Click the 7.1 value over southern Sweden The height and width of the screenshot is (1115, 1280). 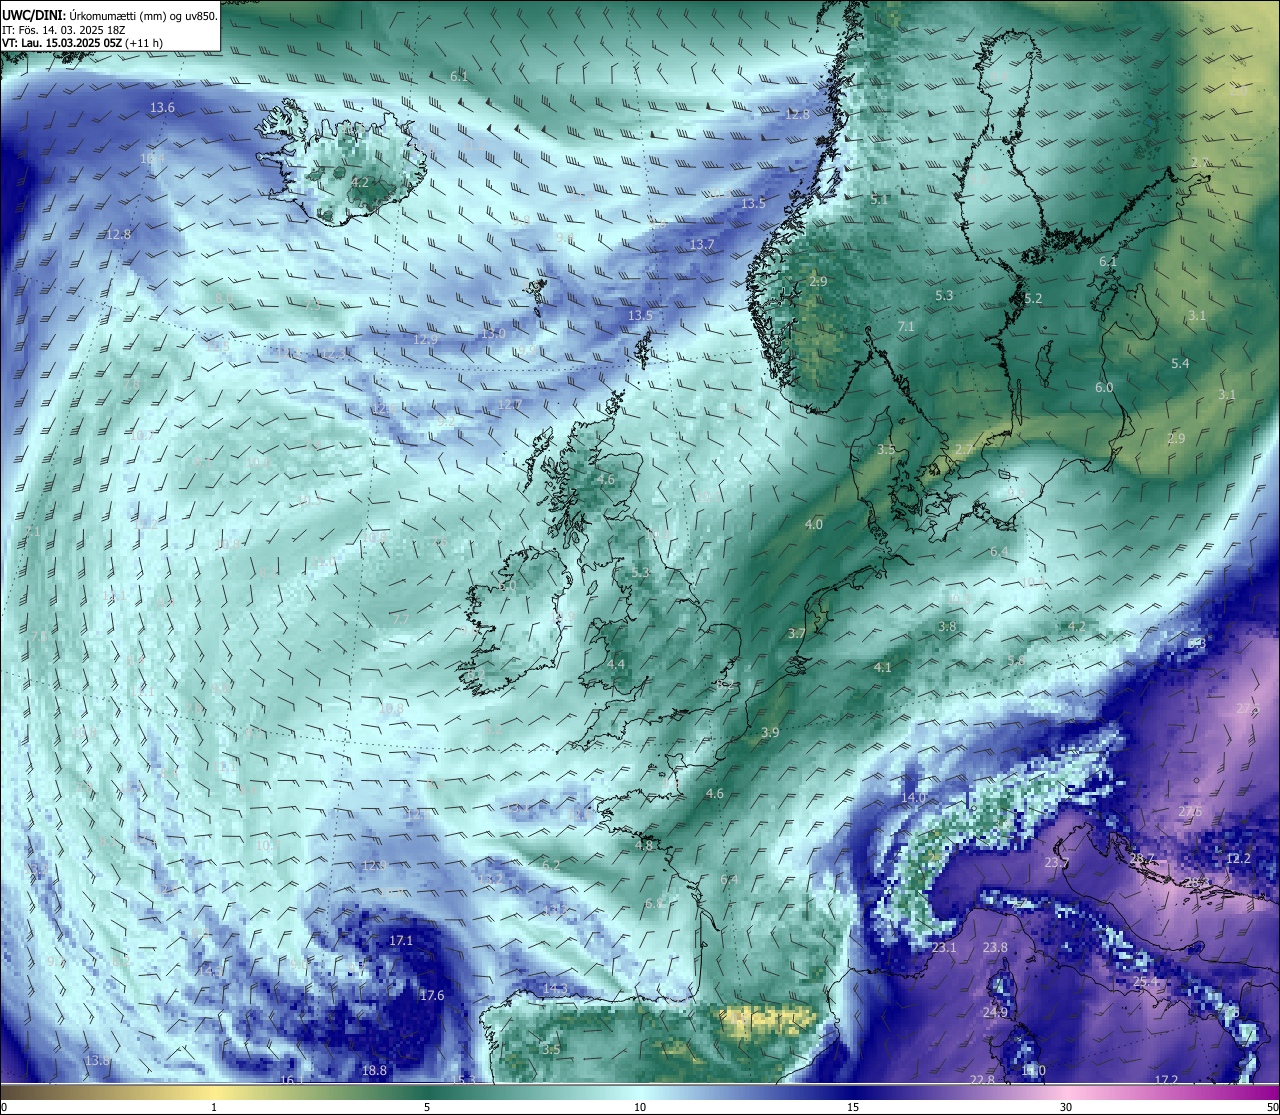[906, 326]
